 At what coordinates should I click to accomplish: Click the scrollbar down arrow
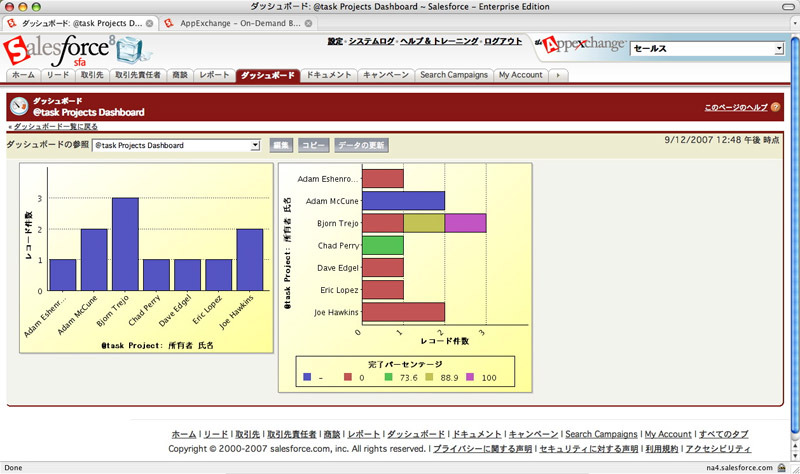click(794, 457)
